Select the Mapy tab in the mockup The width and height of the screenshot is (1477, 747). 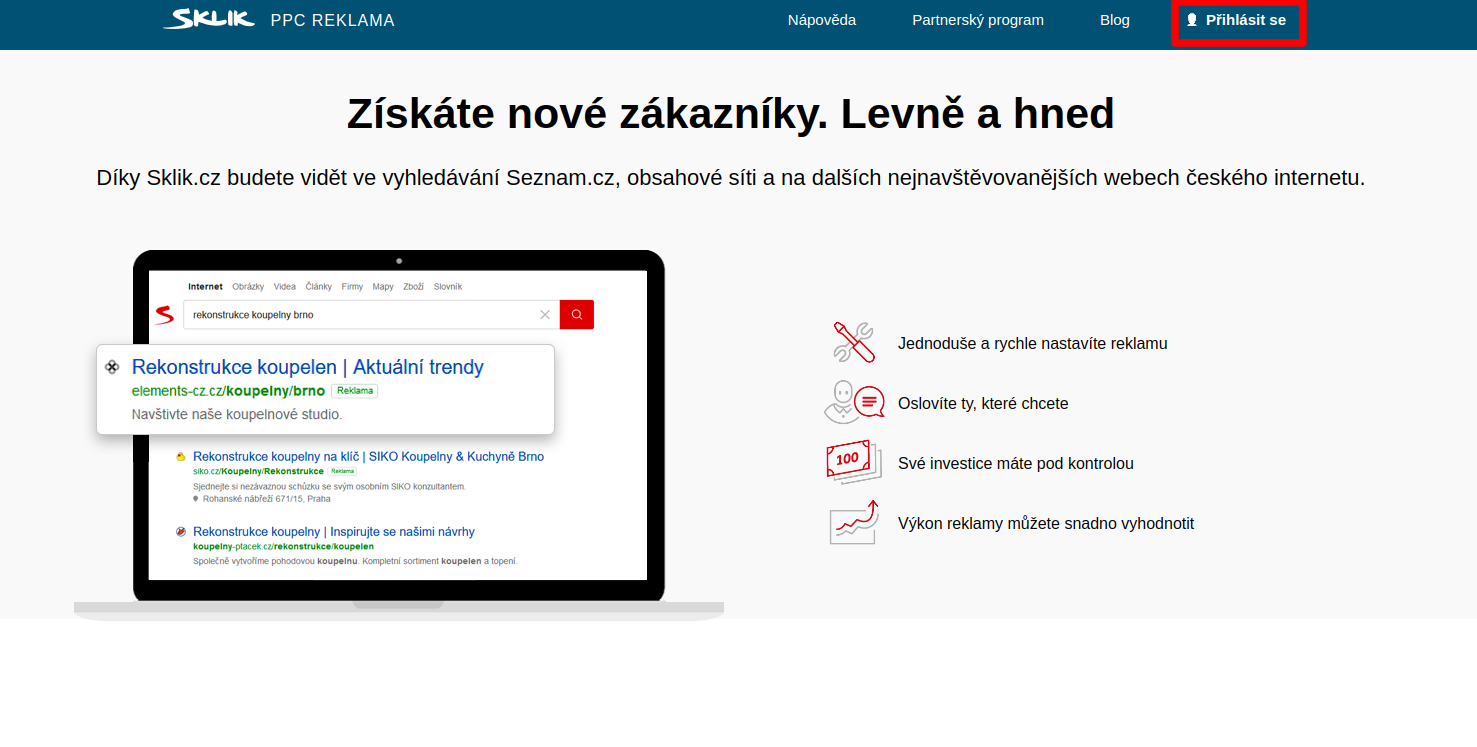pyautogui.click(x=383, y=287)
